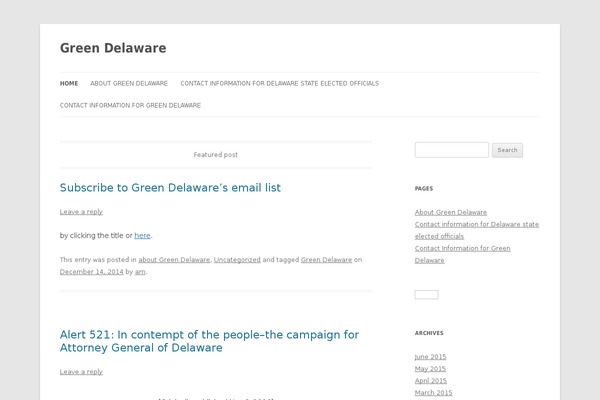Open the Alert 521 post title
600x400 pixels.
(x=209, y=341)
